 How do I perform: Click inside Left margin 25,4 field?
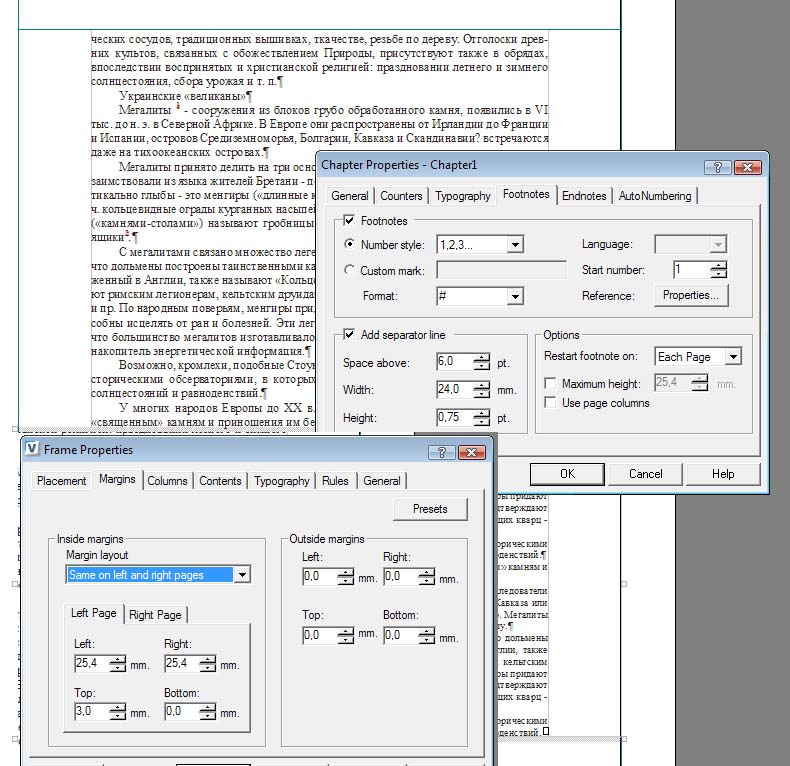(x=91, y=664)
